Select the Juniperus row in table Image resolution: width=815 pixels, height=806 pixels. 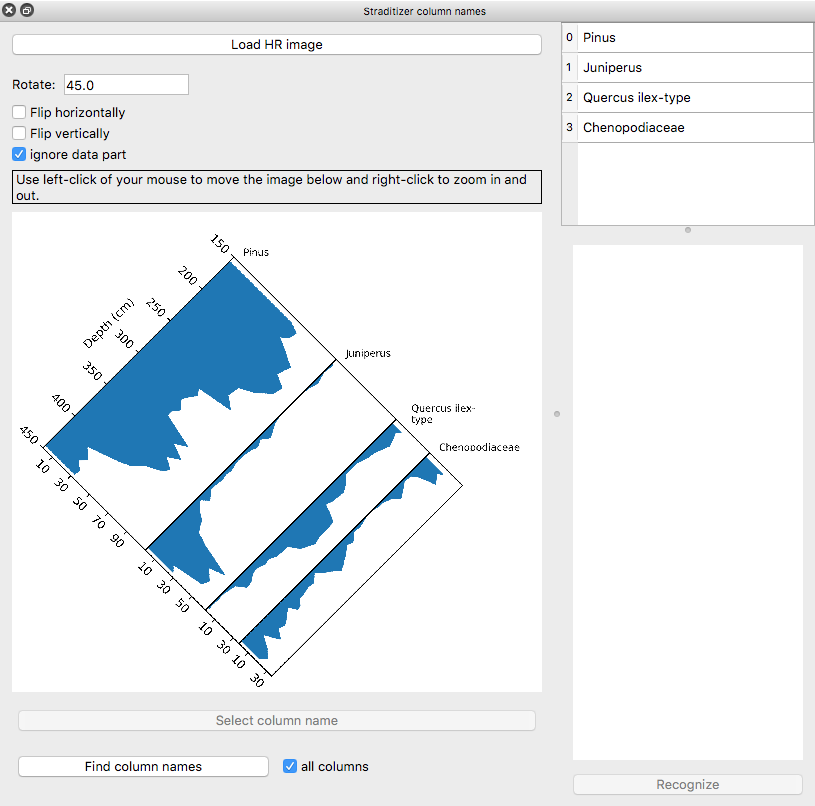click(695, 68)
